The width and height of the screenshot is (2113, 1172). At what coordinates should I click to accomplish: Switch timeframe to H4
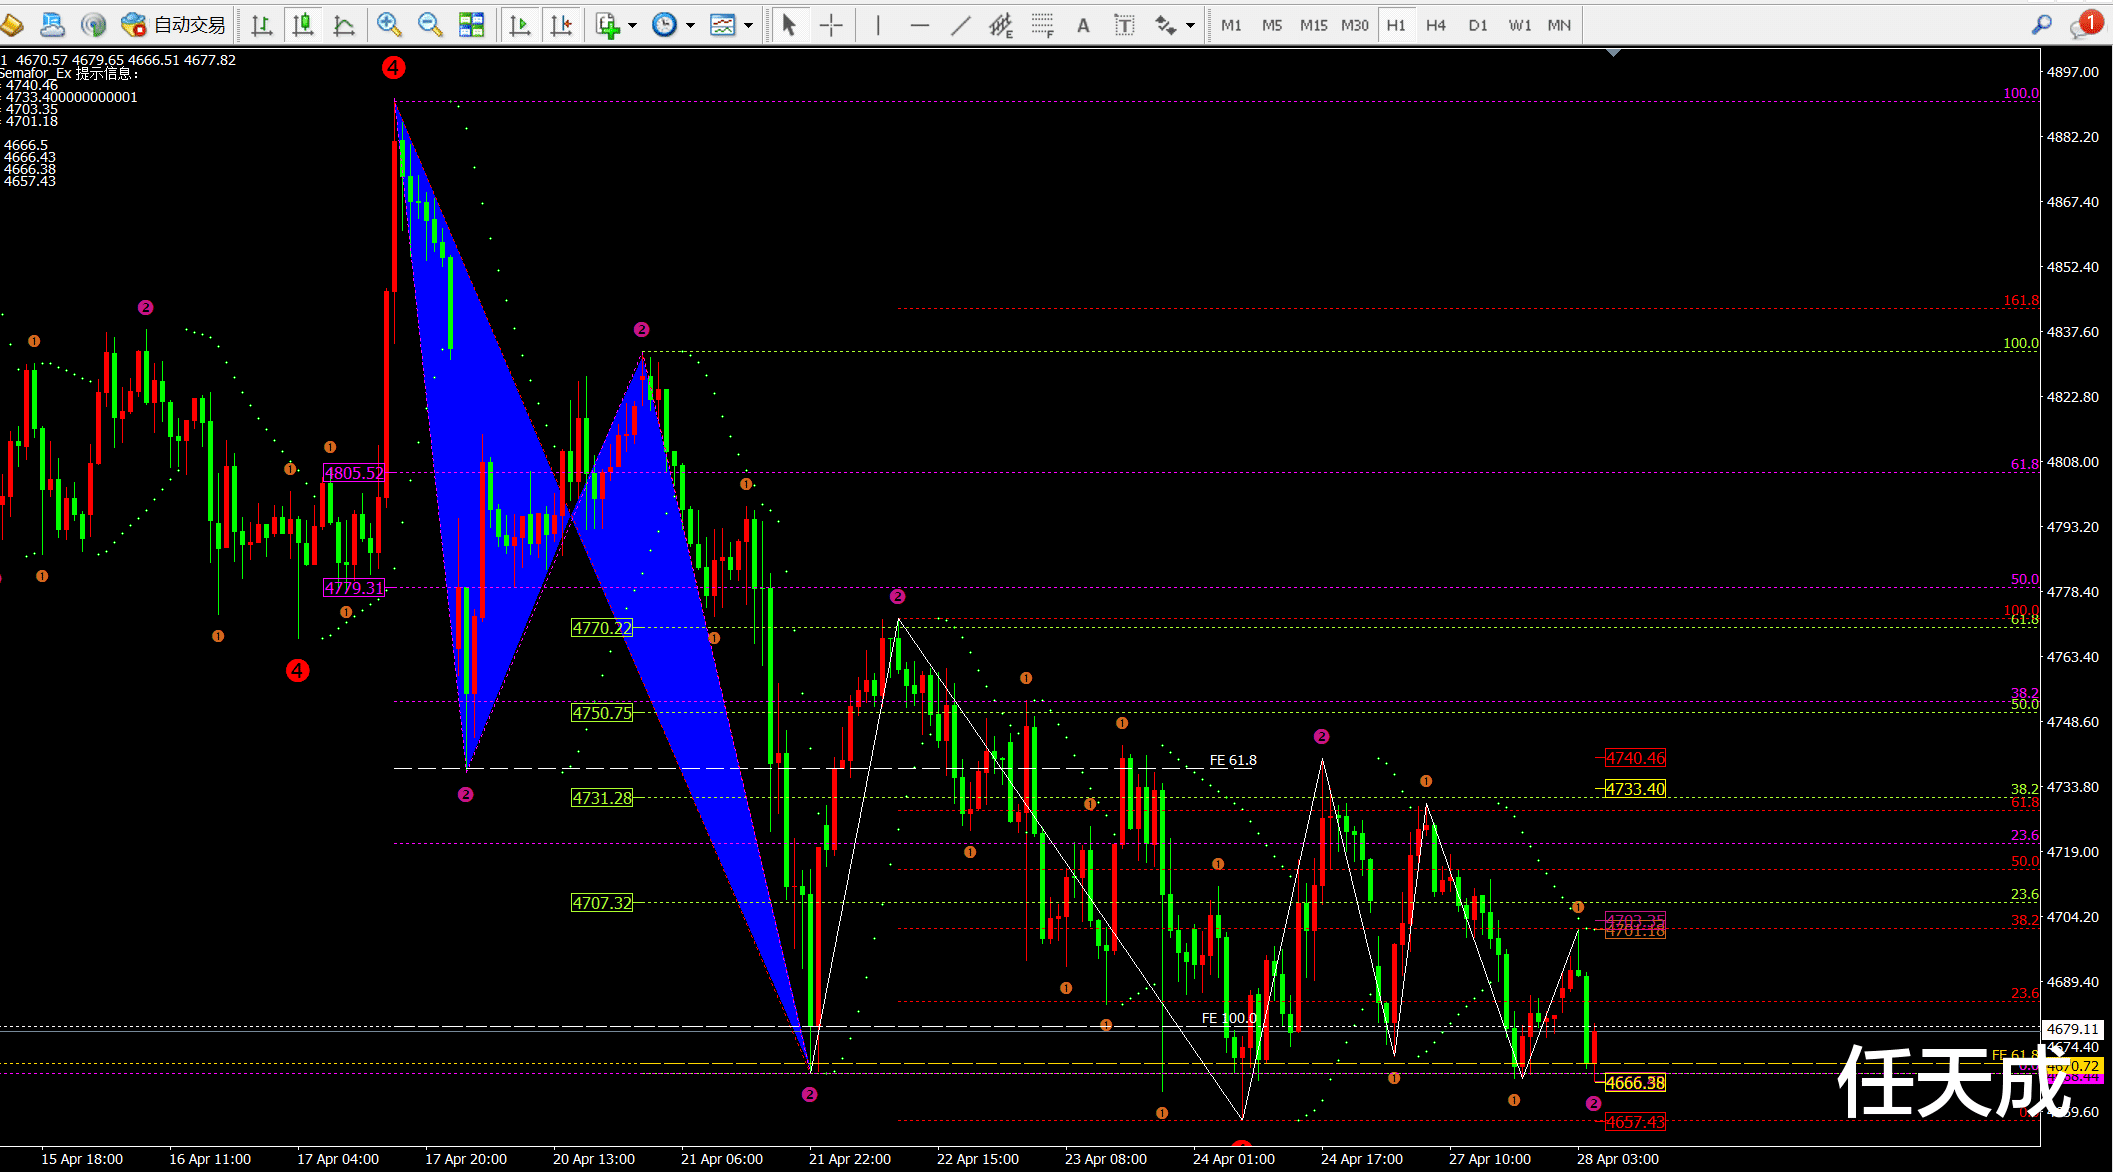[1436, 25]
